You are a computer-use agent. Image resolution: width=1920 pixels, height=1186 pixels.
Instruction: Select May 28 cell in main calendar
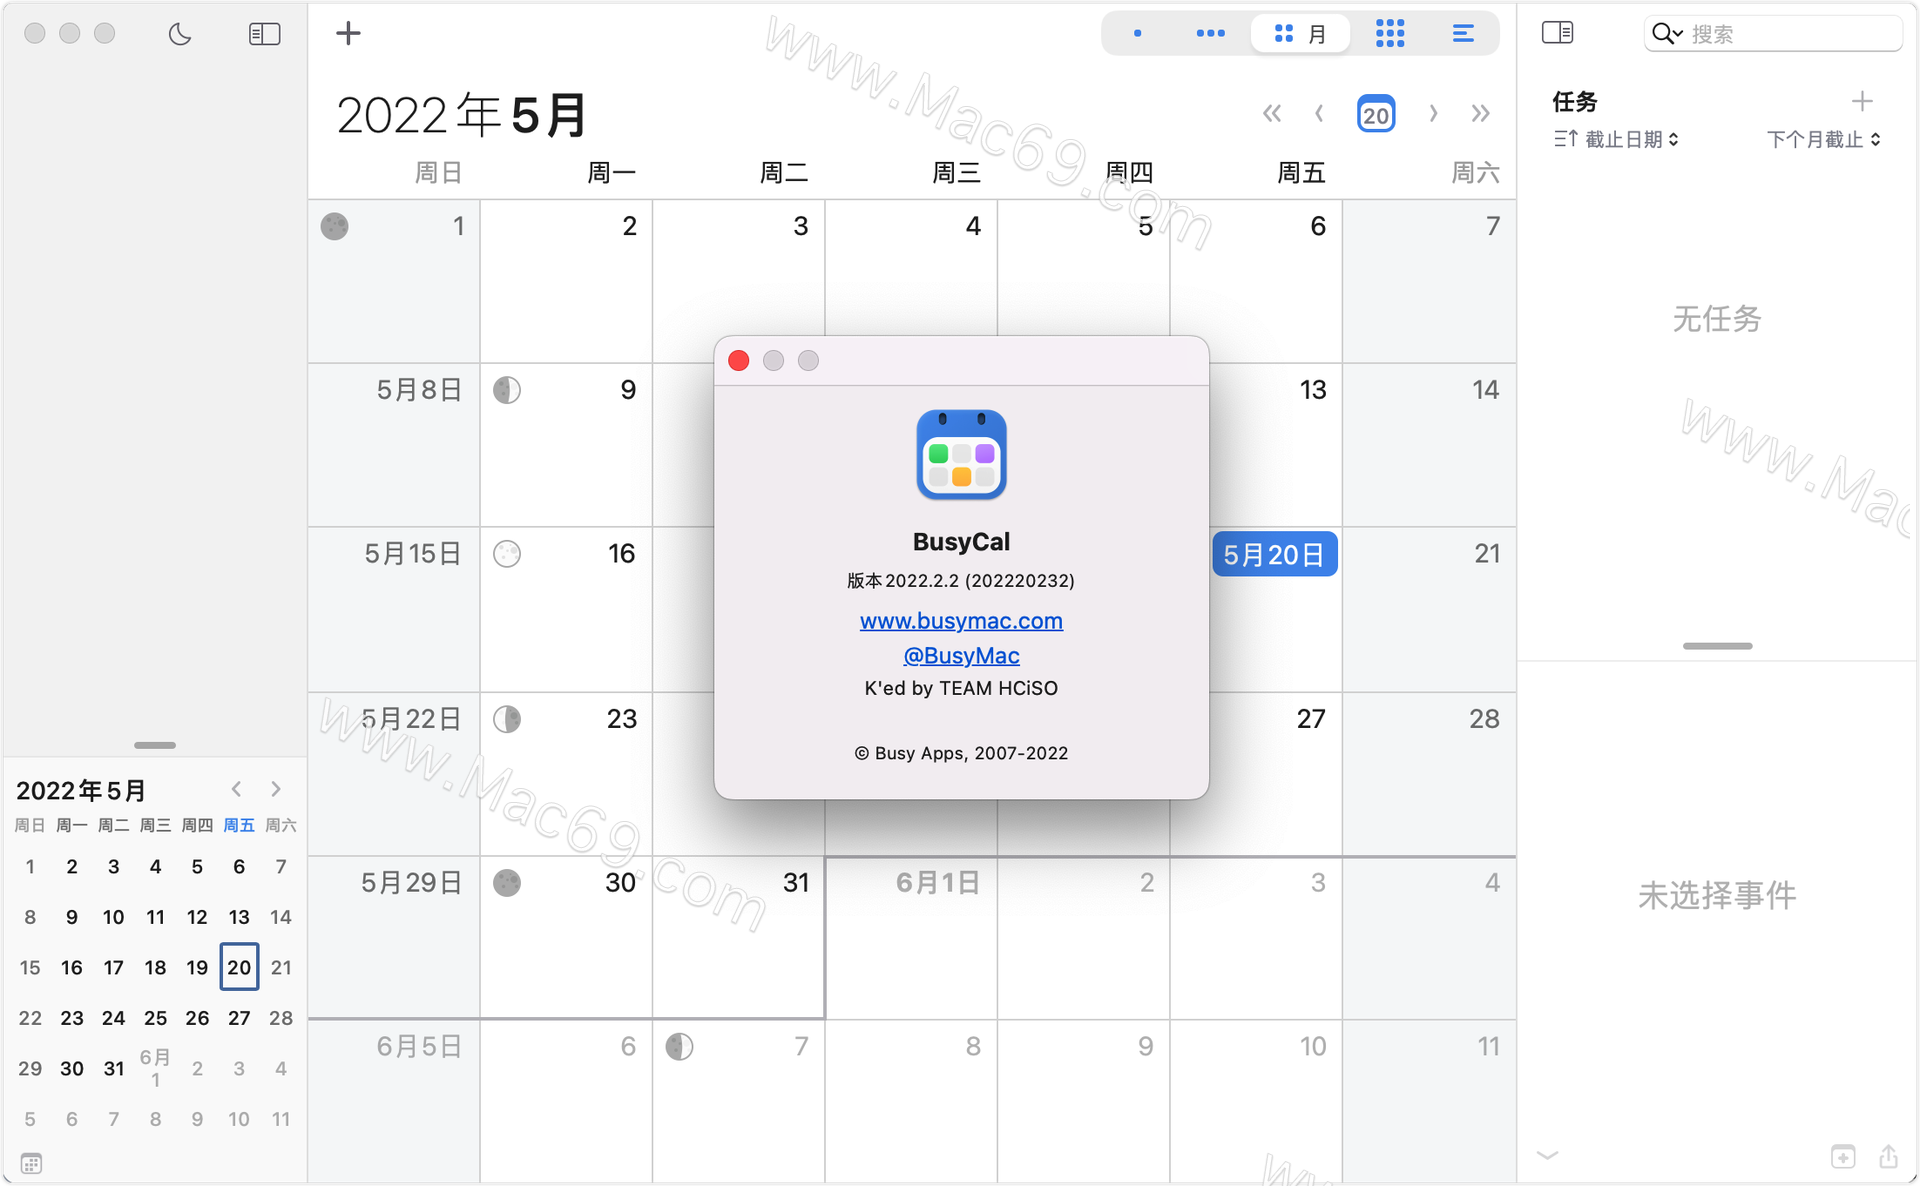coord(1429,773)
